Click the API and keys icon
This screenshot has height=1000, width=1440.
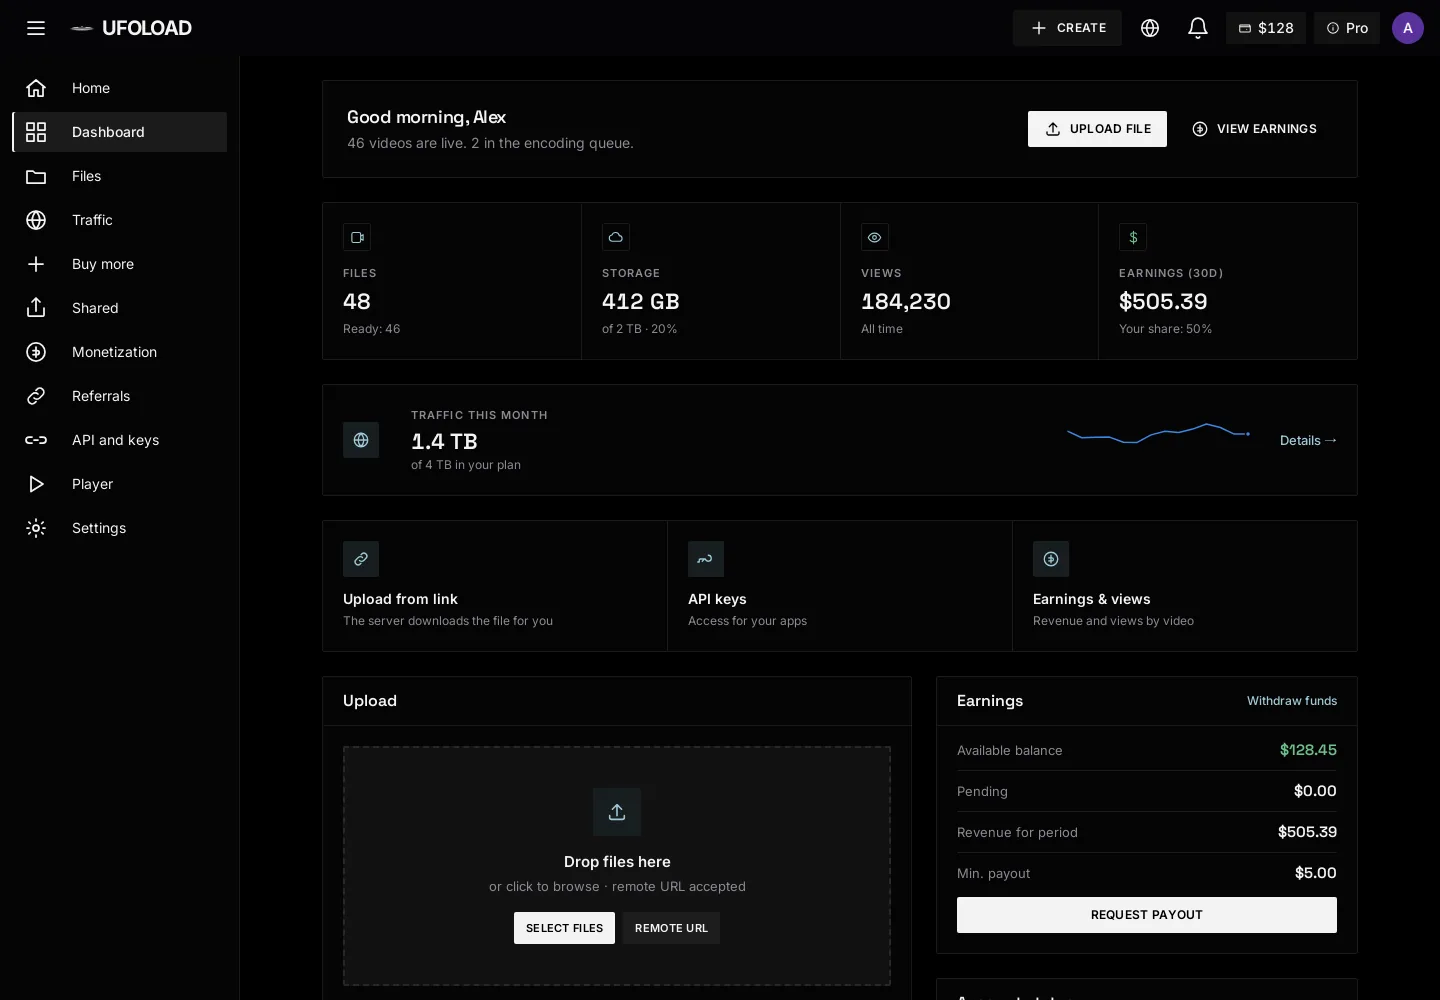pos(36,440)
